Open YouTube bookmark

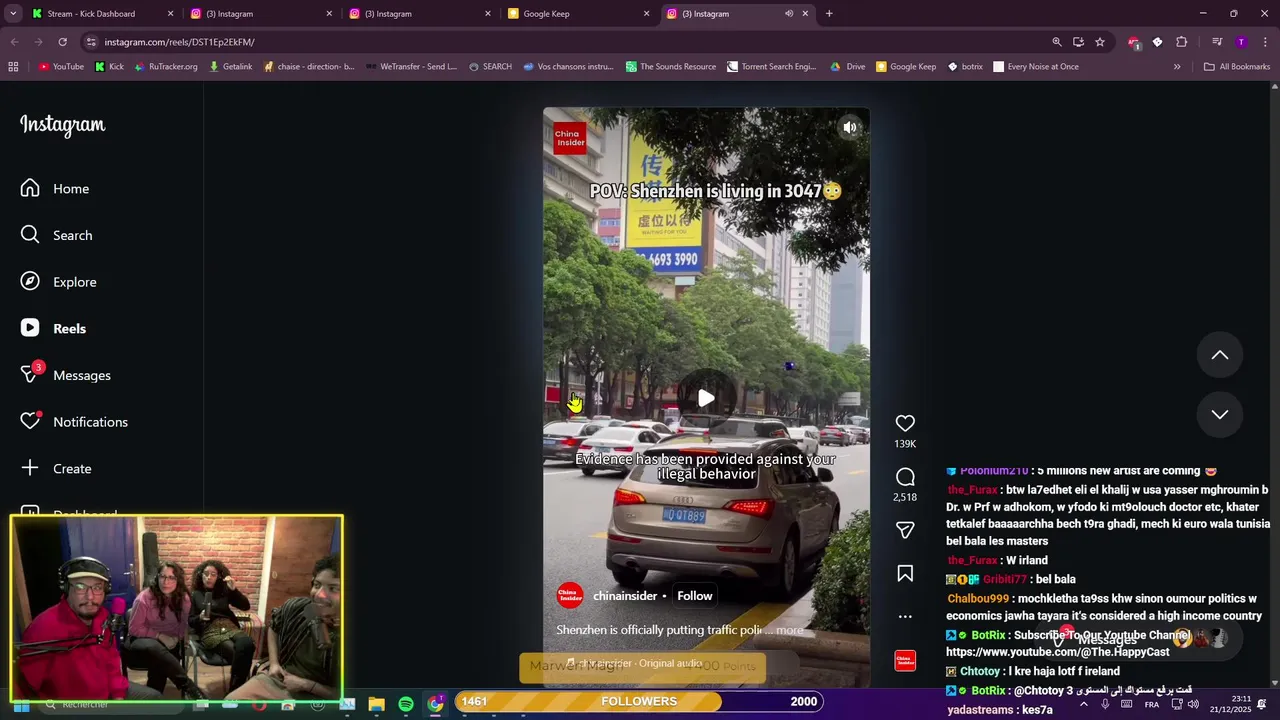tap(61, 67)
